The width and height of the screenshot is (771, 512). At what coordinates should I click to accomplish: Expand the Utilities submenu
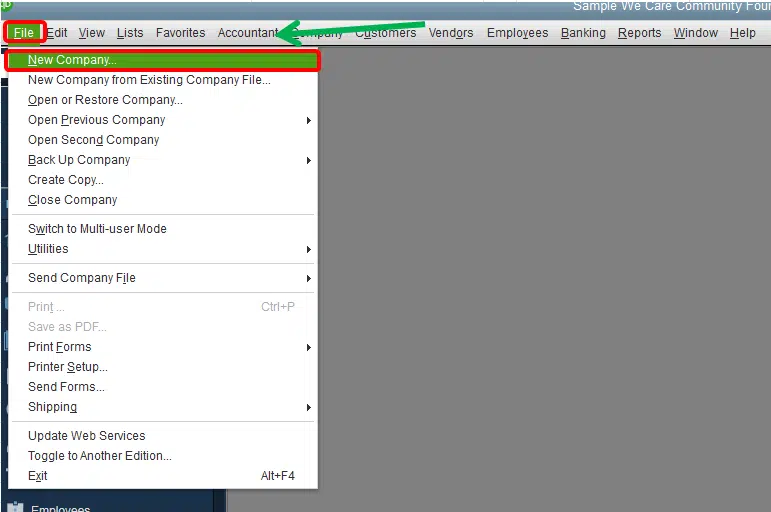point(163,249)
